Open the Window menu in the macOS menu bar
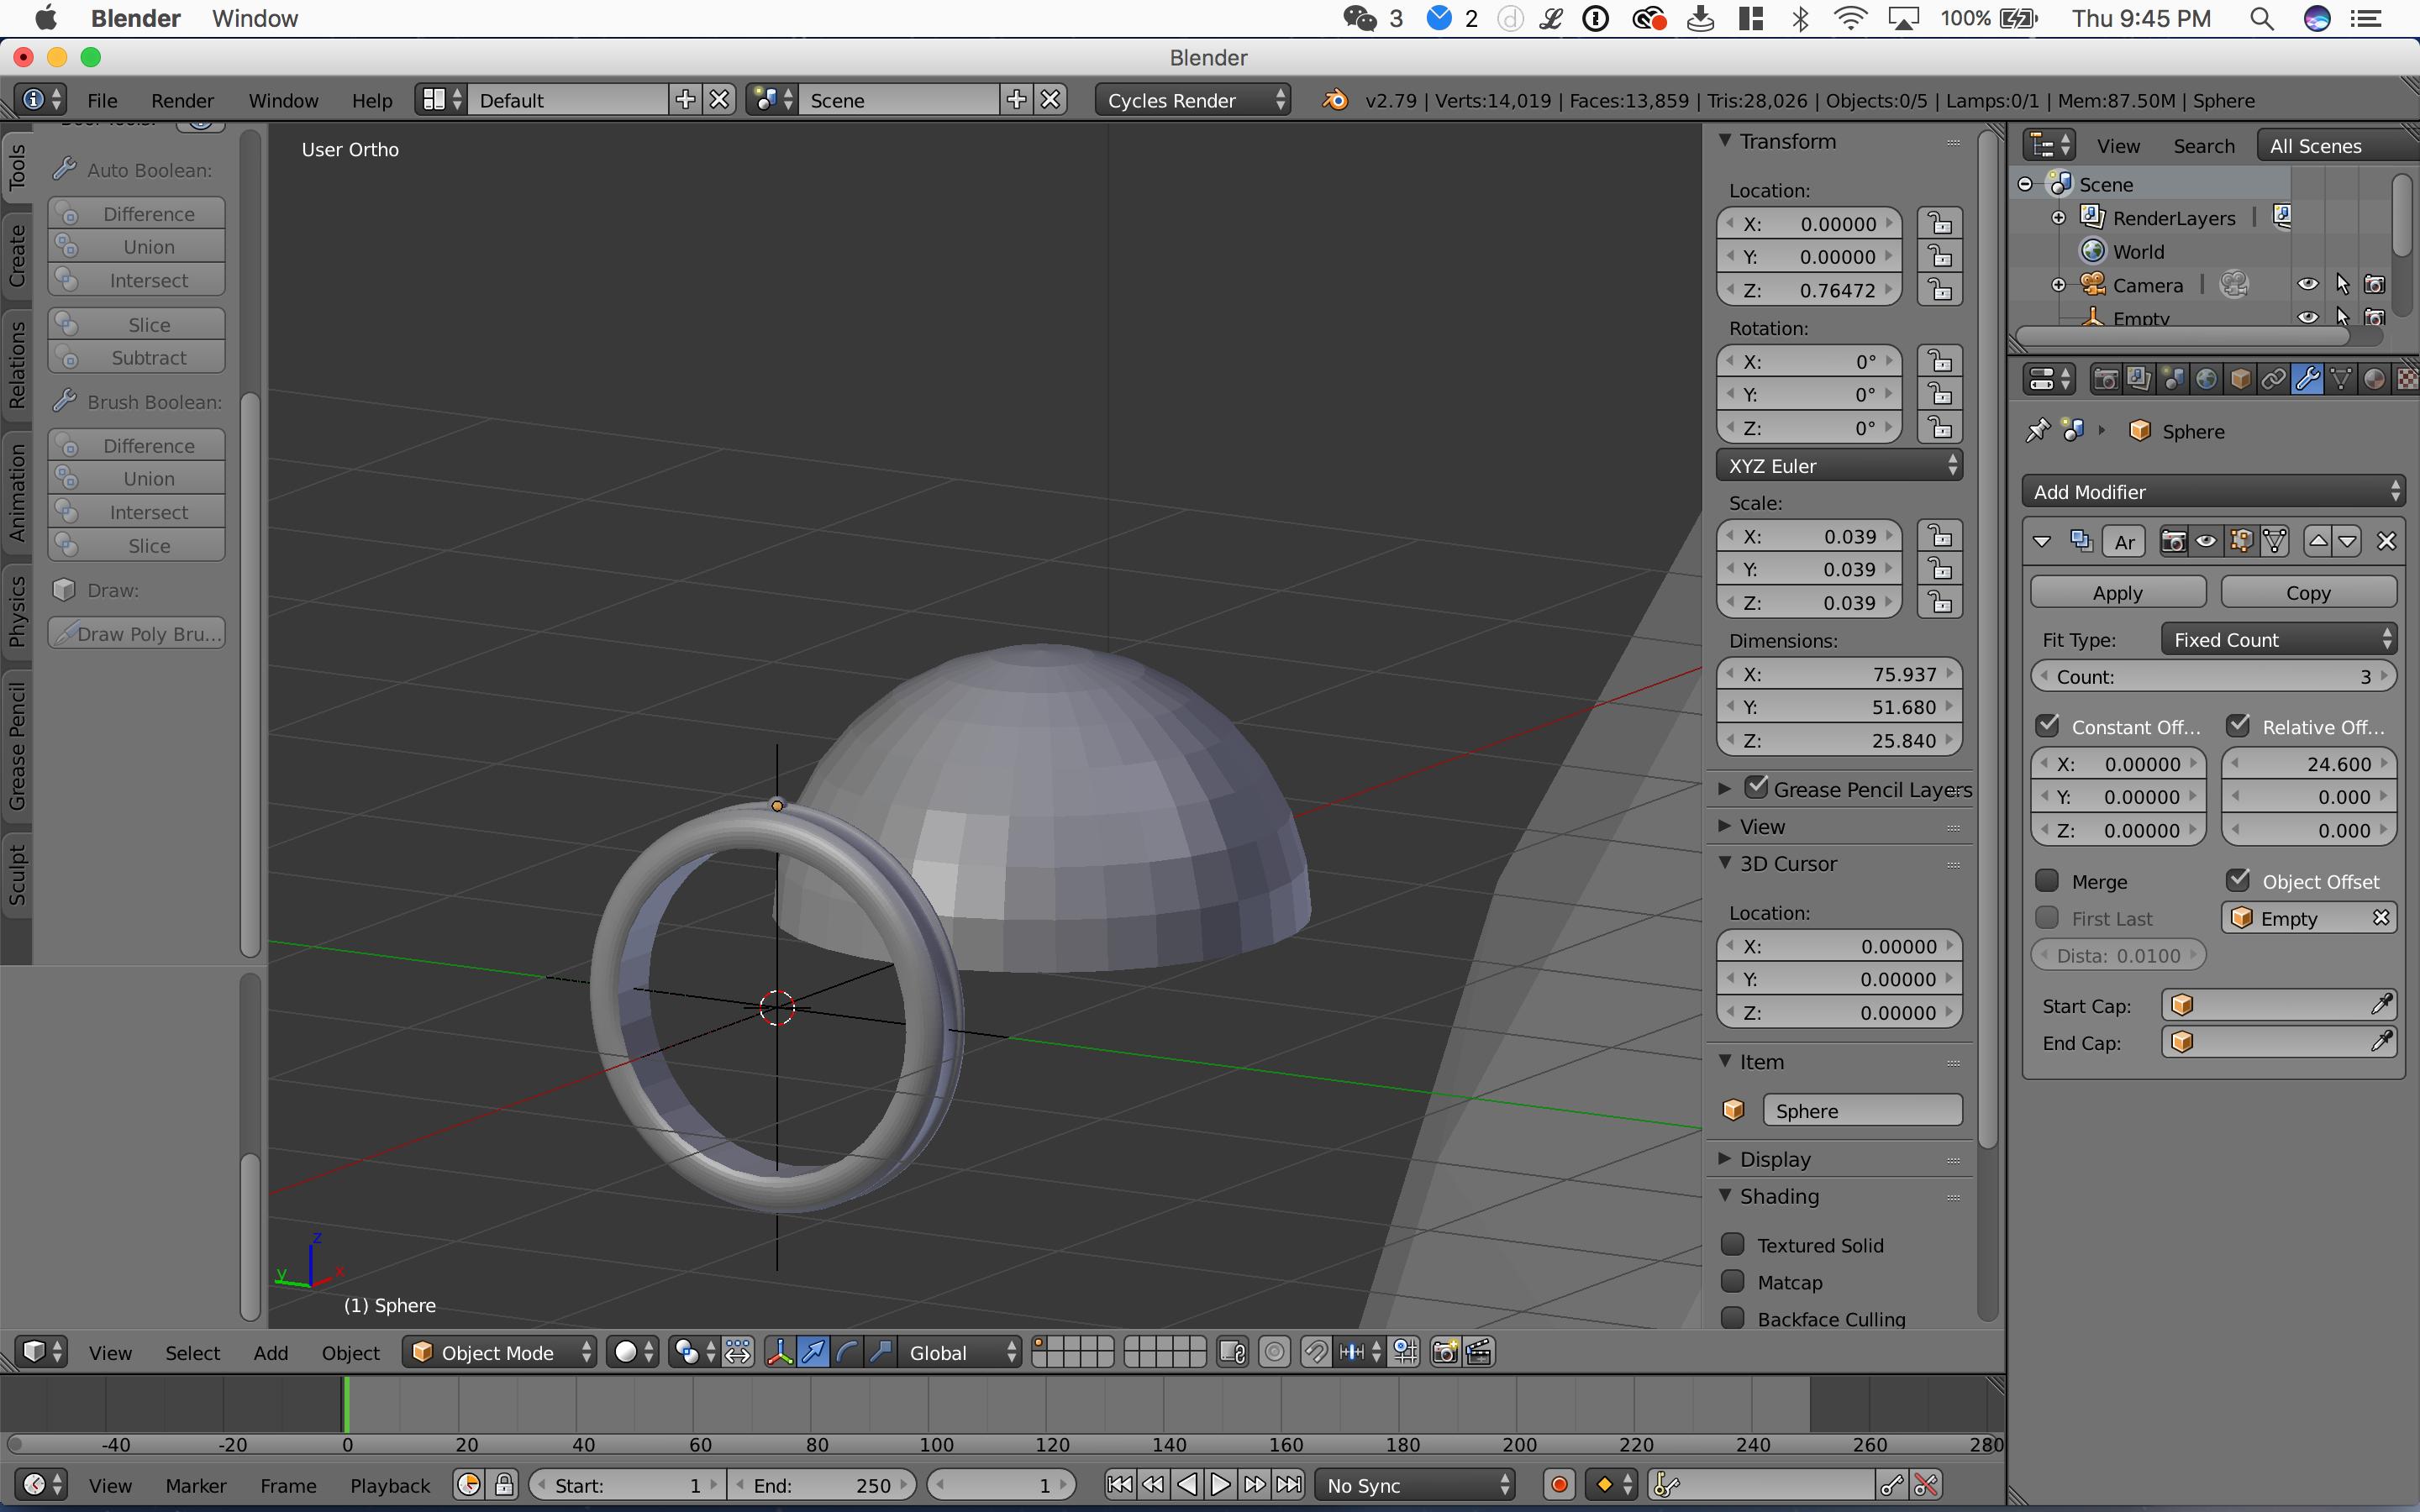Image resolution: width=2420 pixels, height=1512 pixels. [255, 18]
